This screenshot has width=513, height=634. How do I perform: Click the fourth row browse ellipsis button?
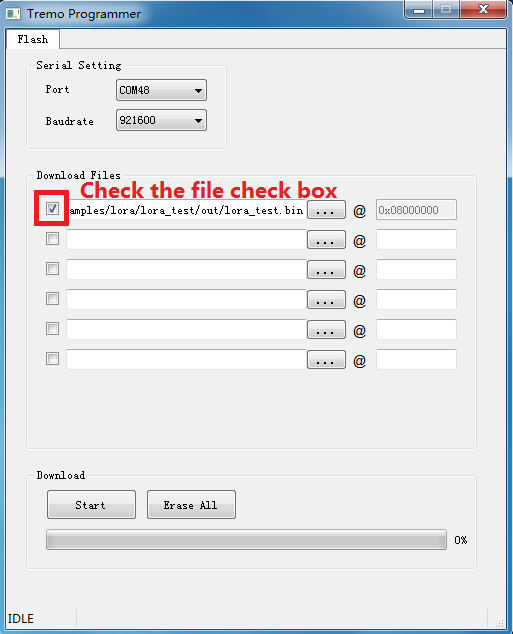click(326, 300)
